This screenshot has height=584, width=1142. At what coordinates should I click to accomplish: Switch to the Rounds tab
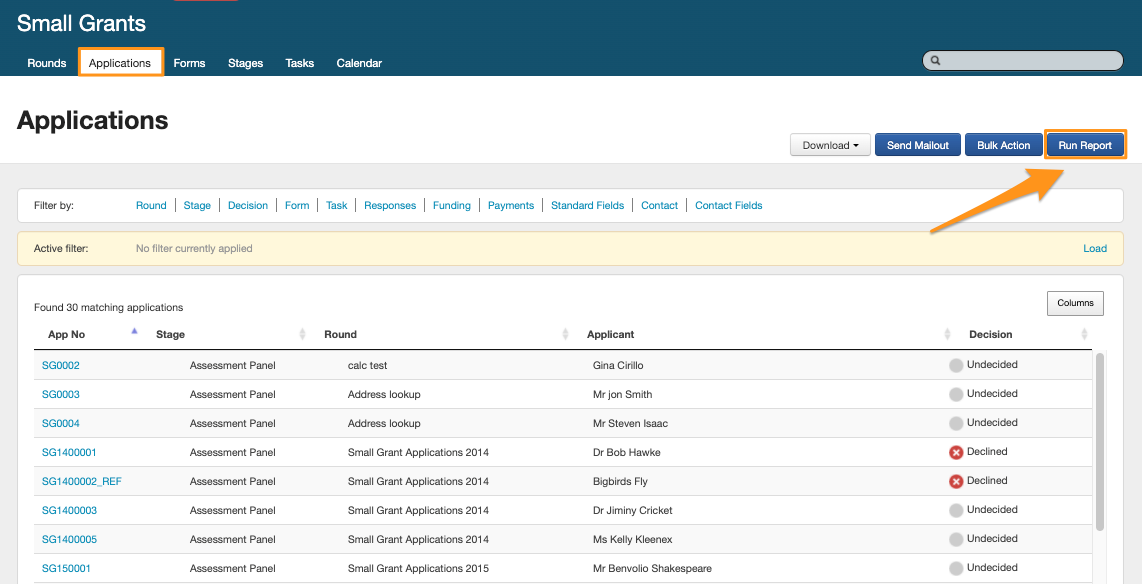click(47, 63)
